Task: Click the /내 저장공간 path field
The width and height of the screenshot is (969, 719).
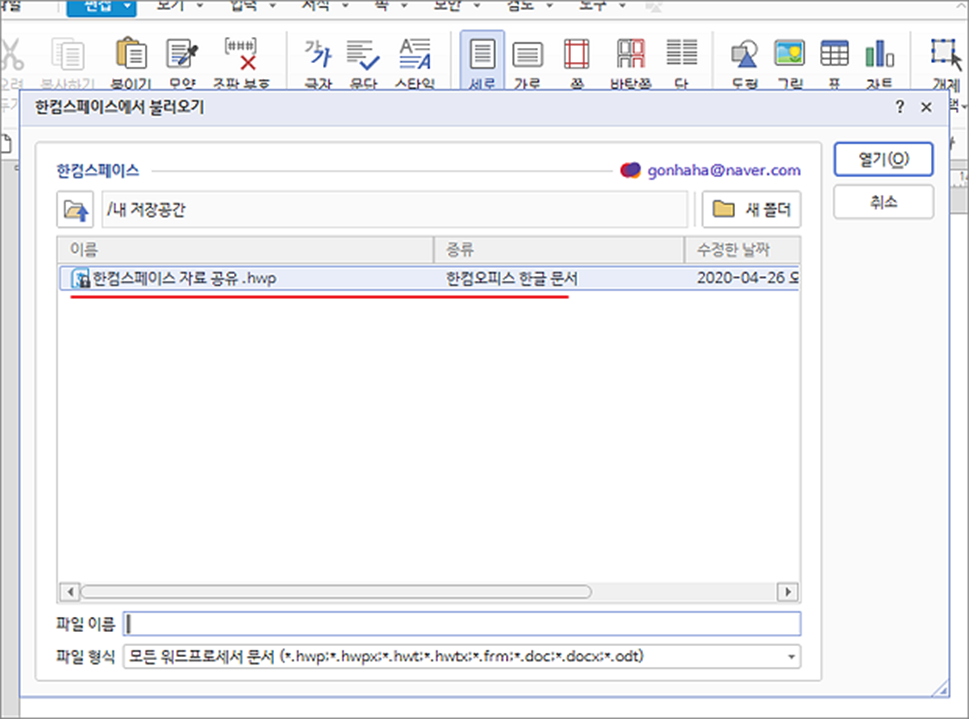Action: point(394,210)
